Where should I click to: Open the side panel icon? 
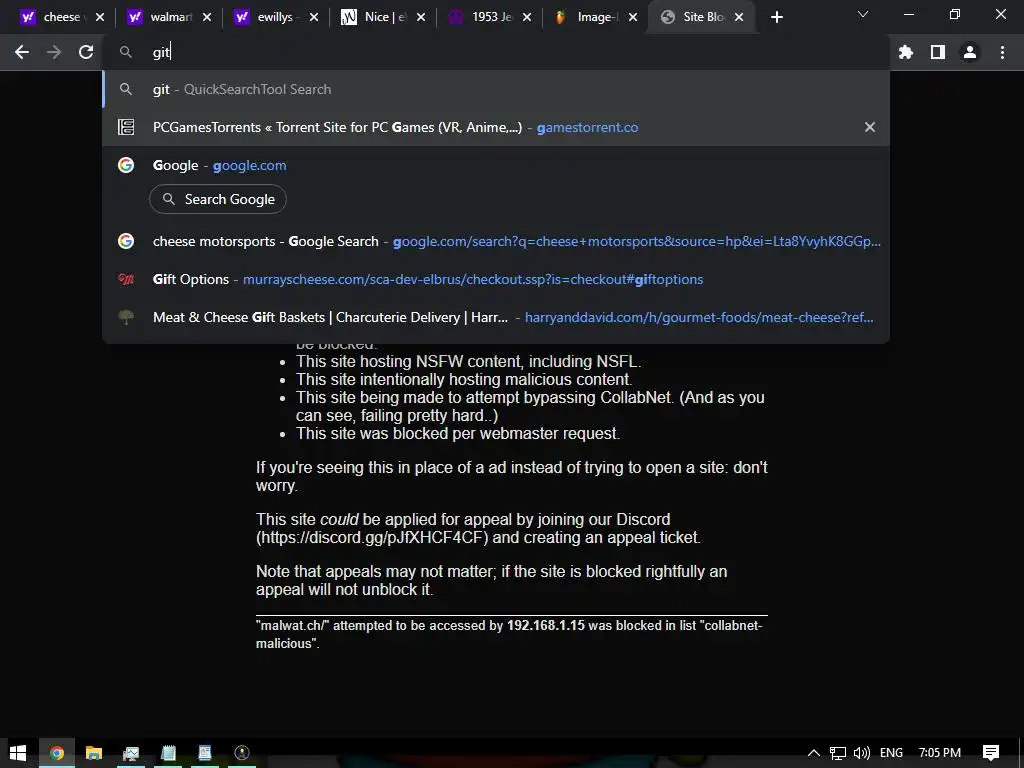[x=938, y=52]
